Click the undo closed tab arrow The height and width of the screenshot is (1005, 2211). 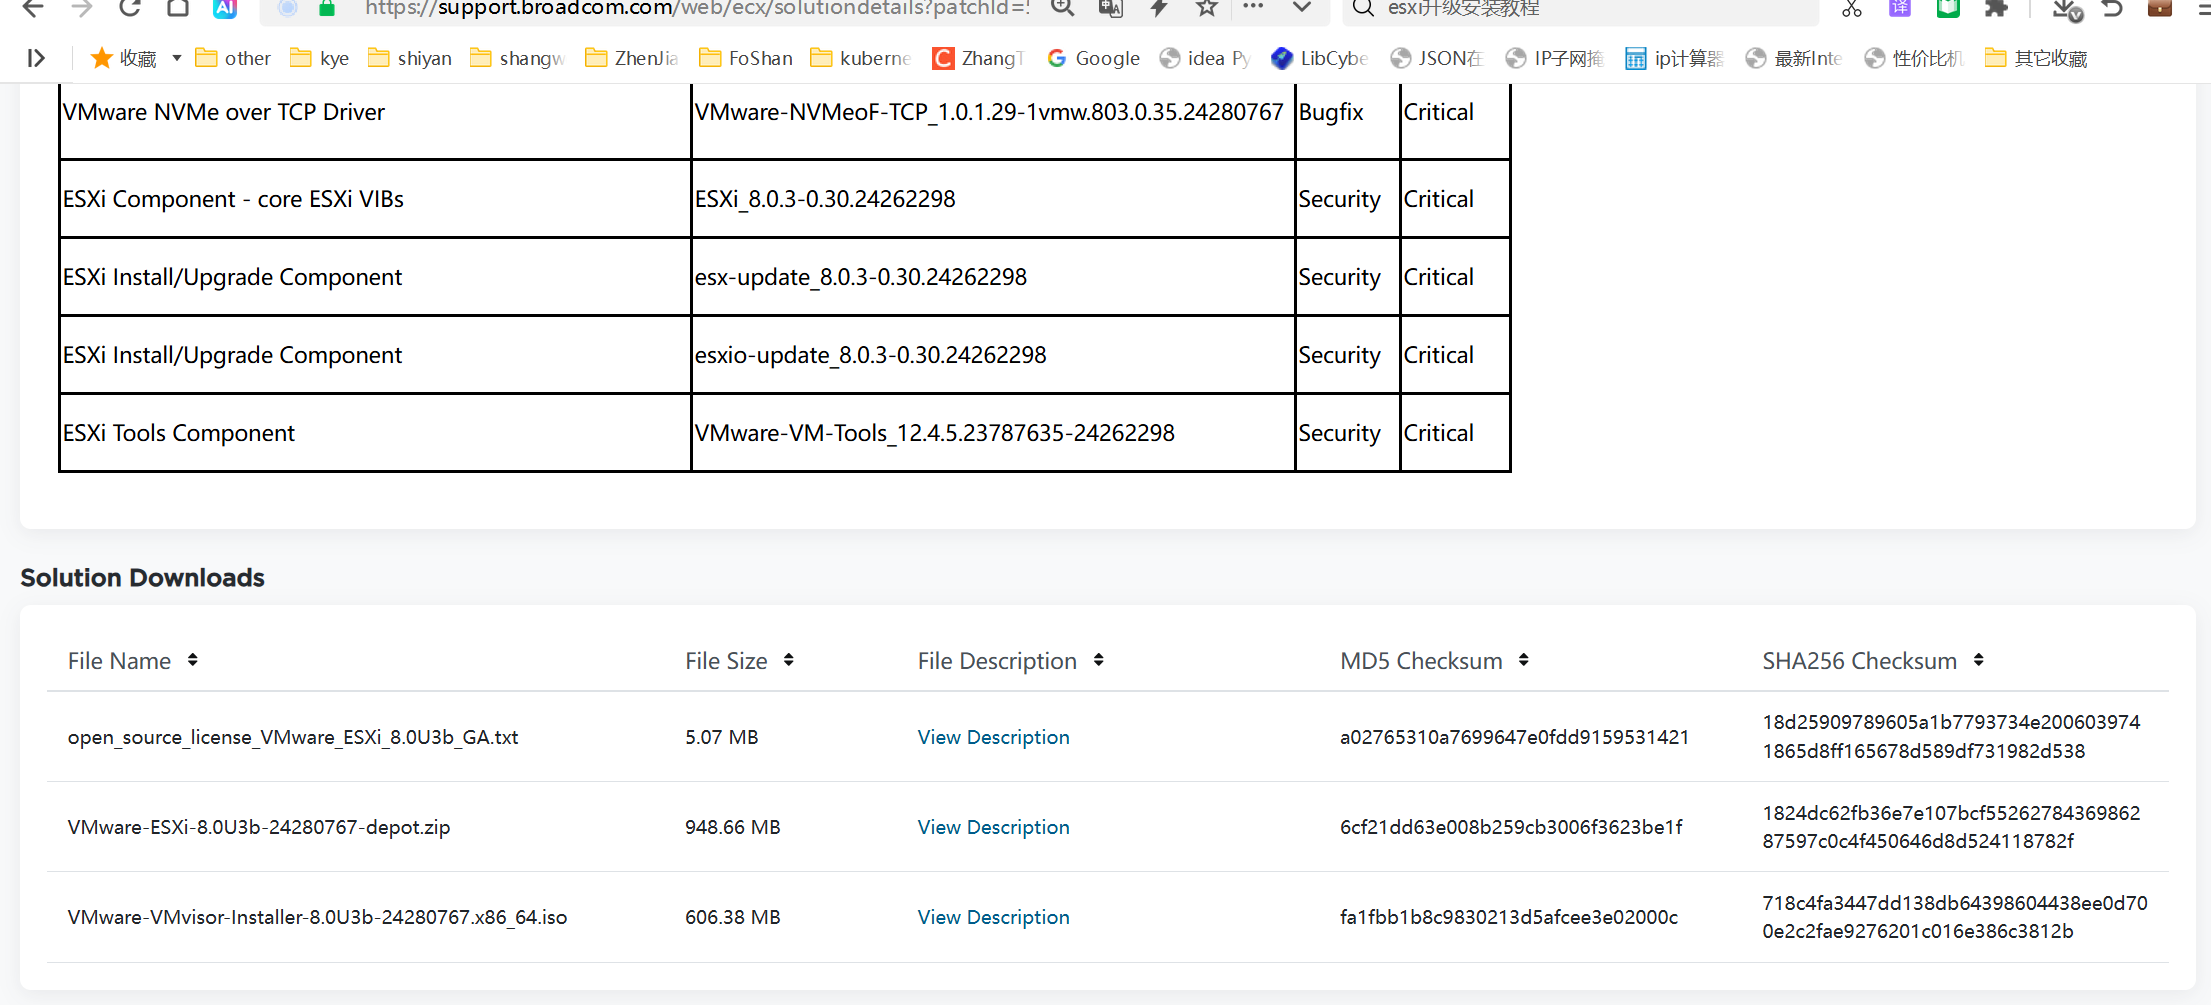pos(2112,8)
